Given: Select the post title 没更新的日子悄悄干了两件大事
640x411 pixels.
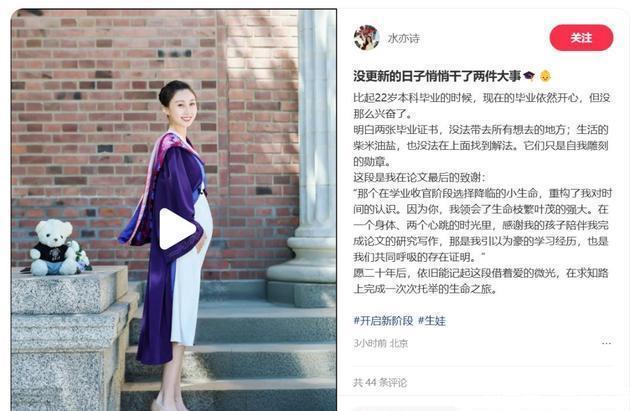Looking at the screenshot, I should click(x=437, y=76).
